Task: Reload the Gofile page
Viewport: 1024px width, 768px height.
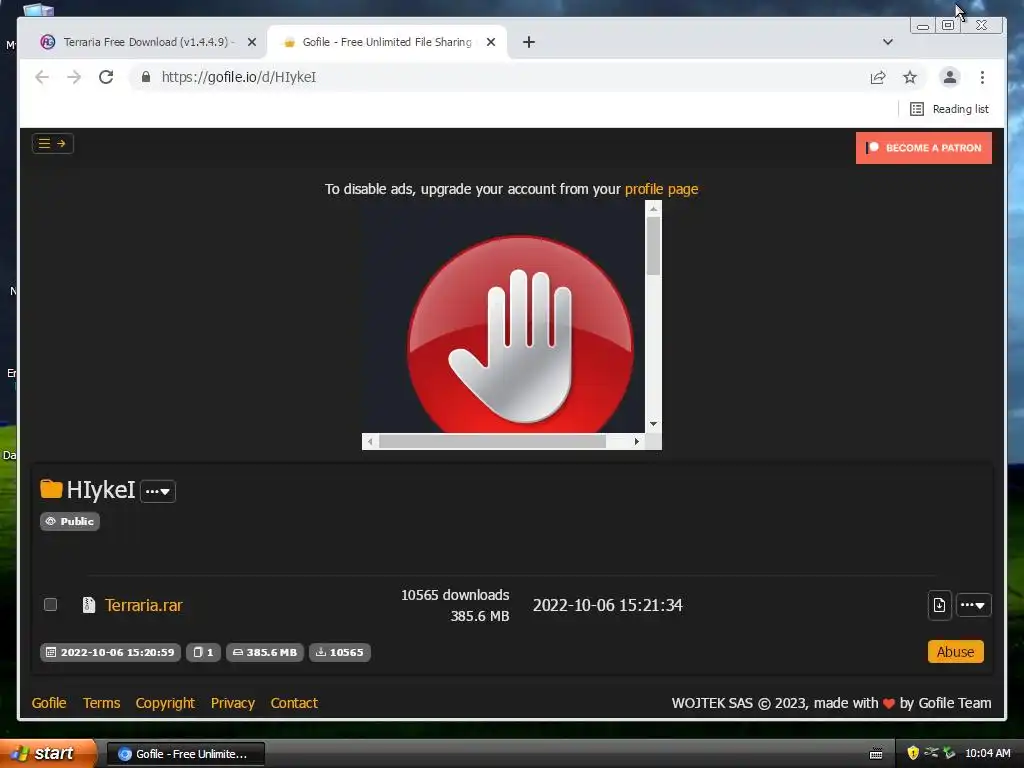Action: [106, 77]
